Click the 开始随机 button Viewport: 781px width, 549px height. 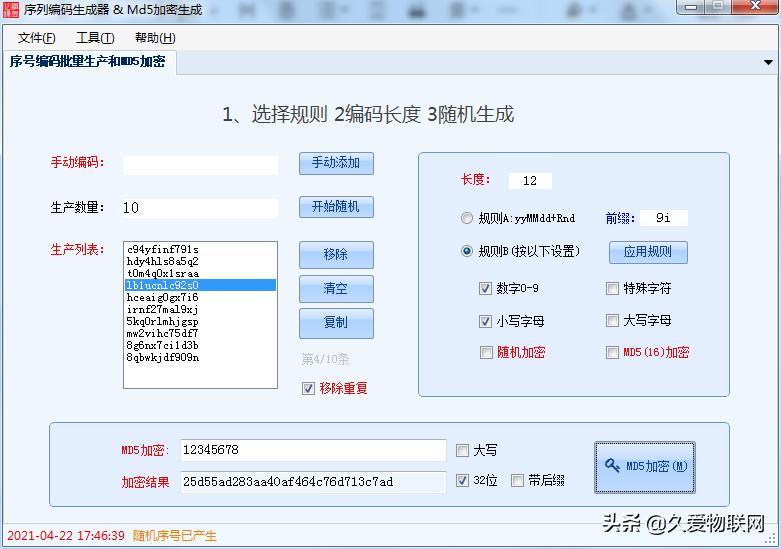point(336,207)
